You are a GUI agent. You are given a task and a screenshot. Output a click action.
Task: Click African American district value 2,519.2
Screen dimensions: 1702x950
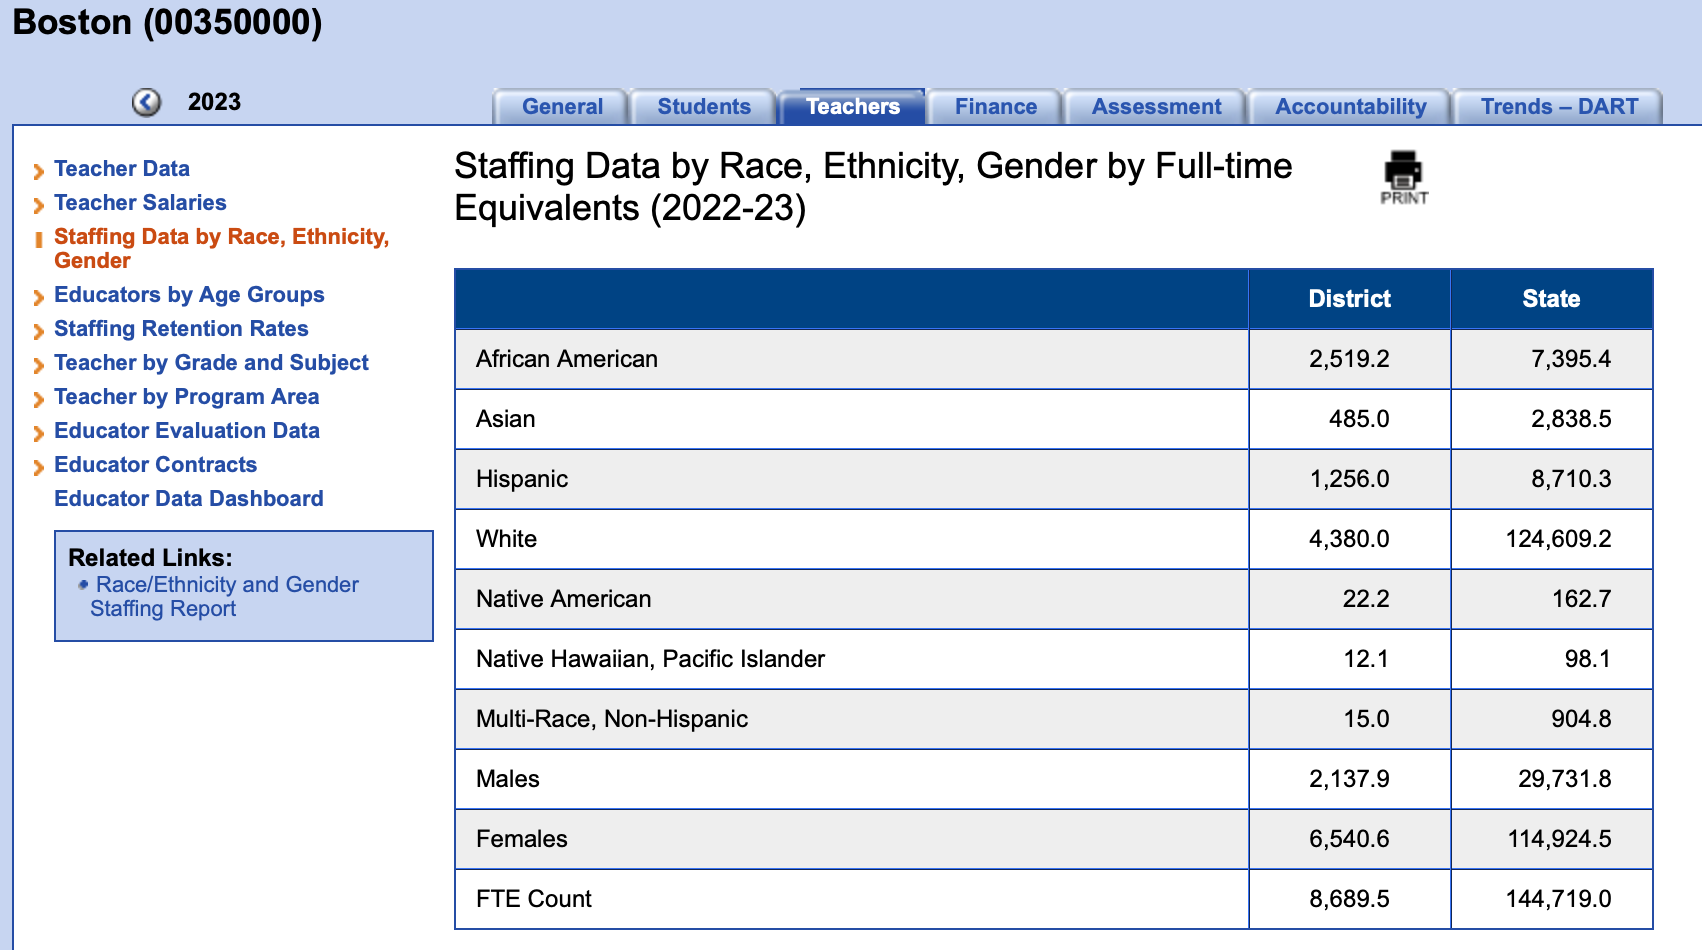[1349, 359]
